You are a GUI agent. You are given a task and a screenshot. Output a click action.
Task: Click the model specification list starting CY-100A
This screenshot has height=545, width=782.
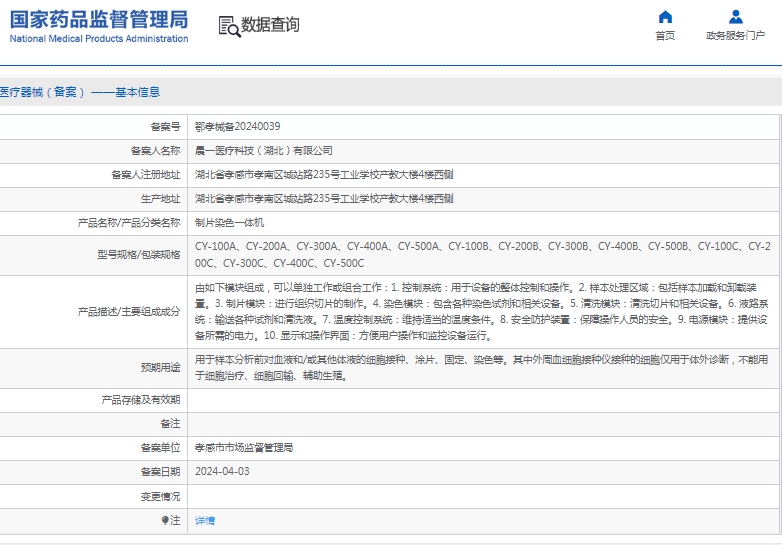click(483, 255)
